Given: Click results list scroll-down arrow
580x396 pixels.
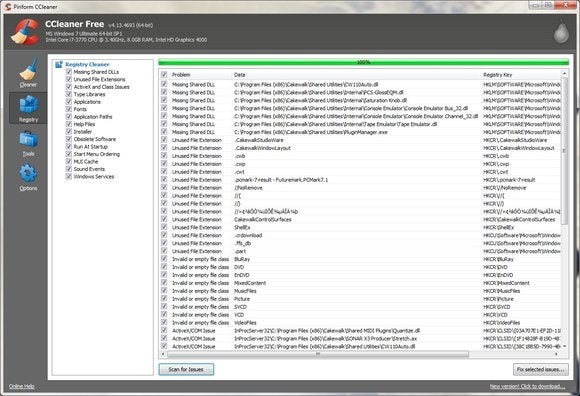Looking at the screenshot, I should (x=564, y=346).
